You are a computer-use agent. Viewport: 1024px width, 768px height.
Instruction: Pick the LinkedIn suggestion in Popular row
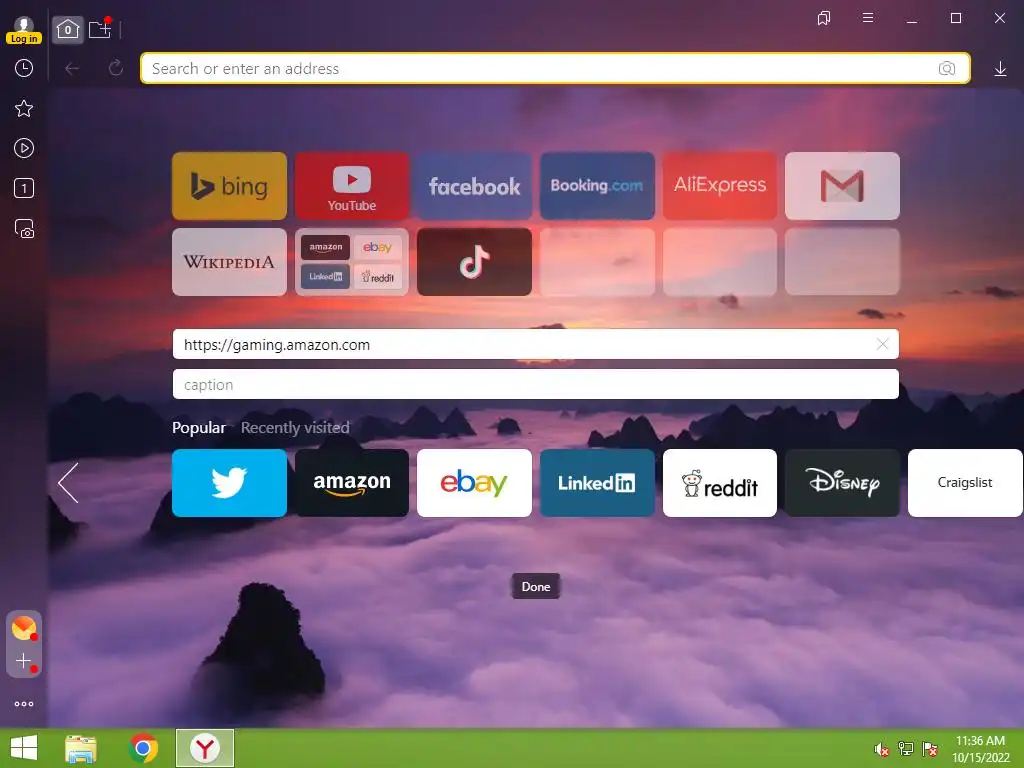597,483
